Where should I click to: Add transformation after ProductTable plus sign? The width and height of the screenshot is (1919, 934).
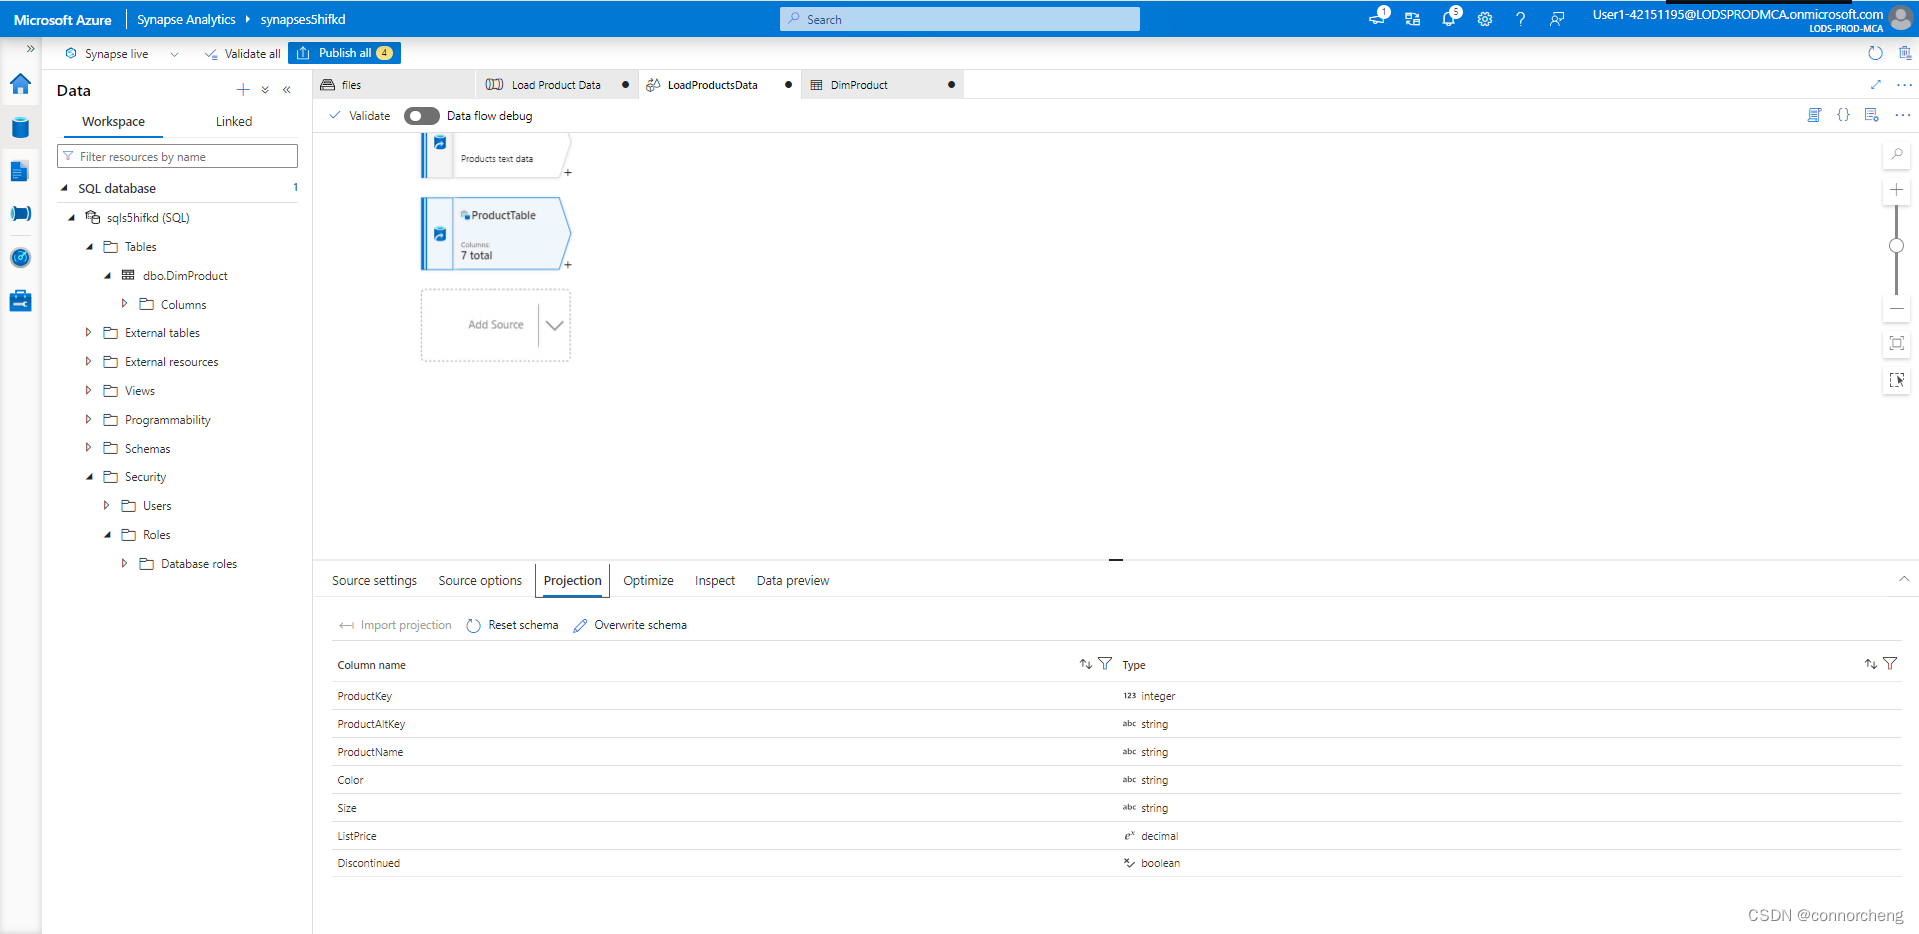[x=568, y=265]
